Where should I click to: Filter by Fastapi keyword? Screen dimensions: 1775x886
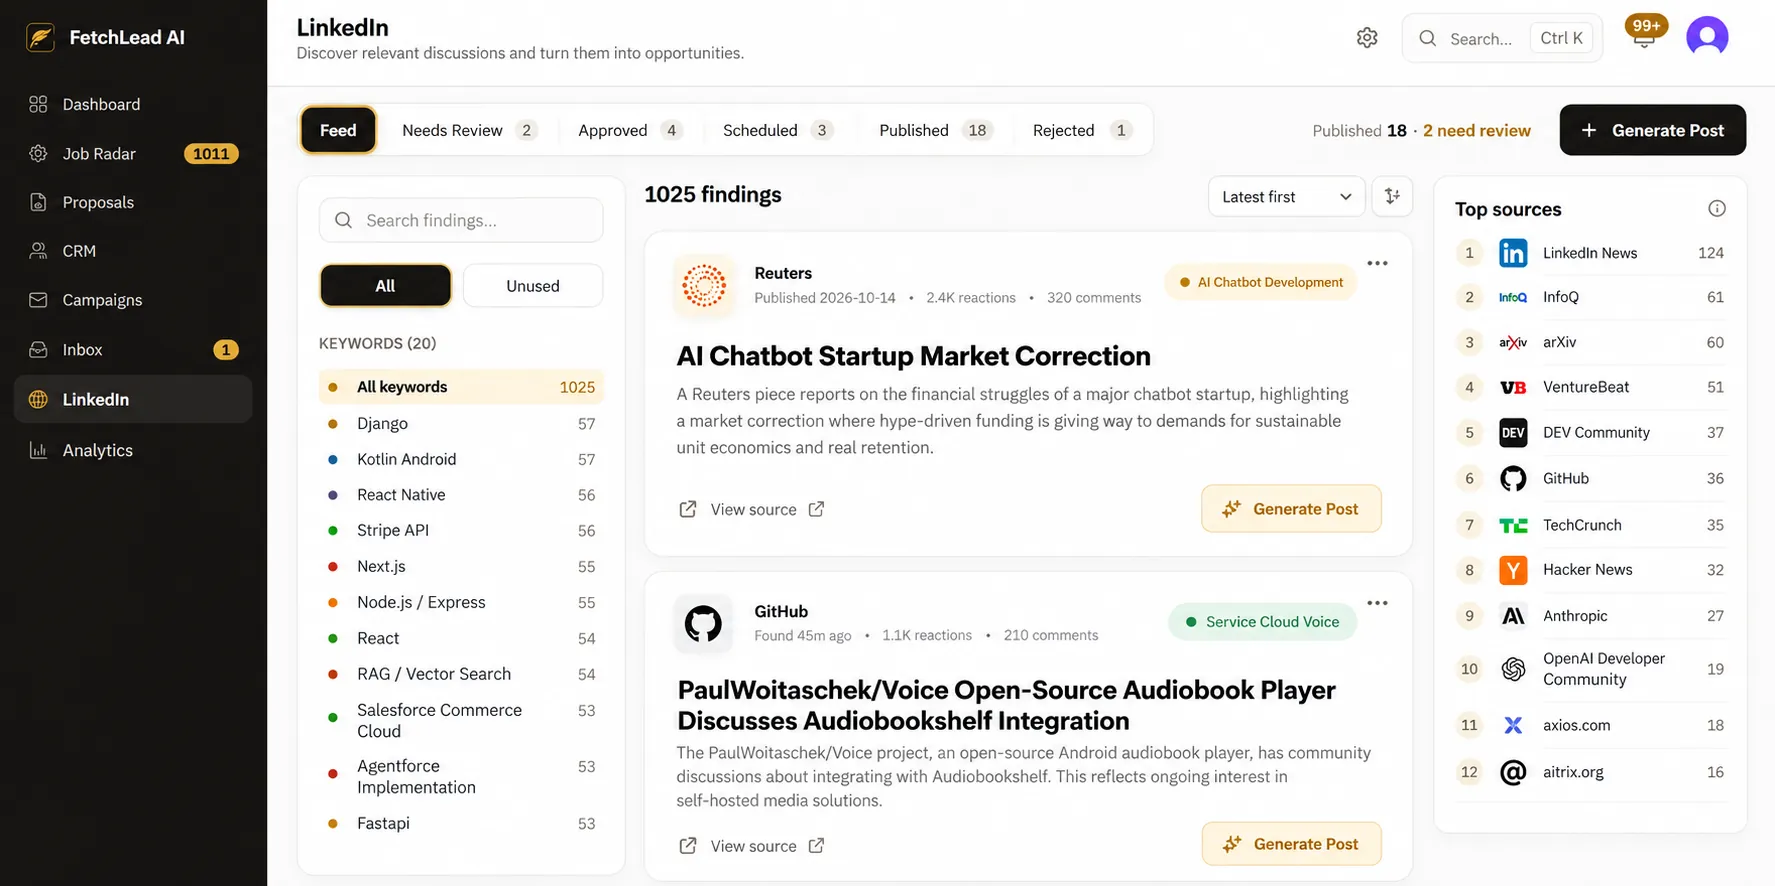click(461, 823)
